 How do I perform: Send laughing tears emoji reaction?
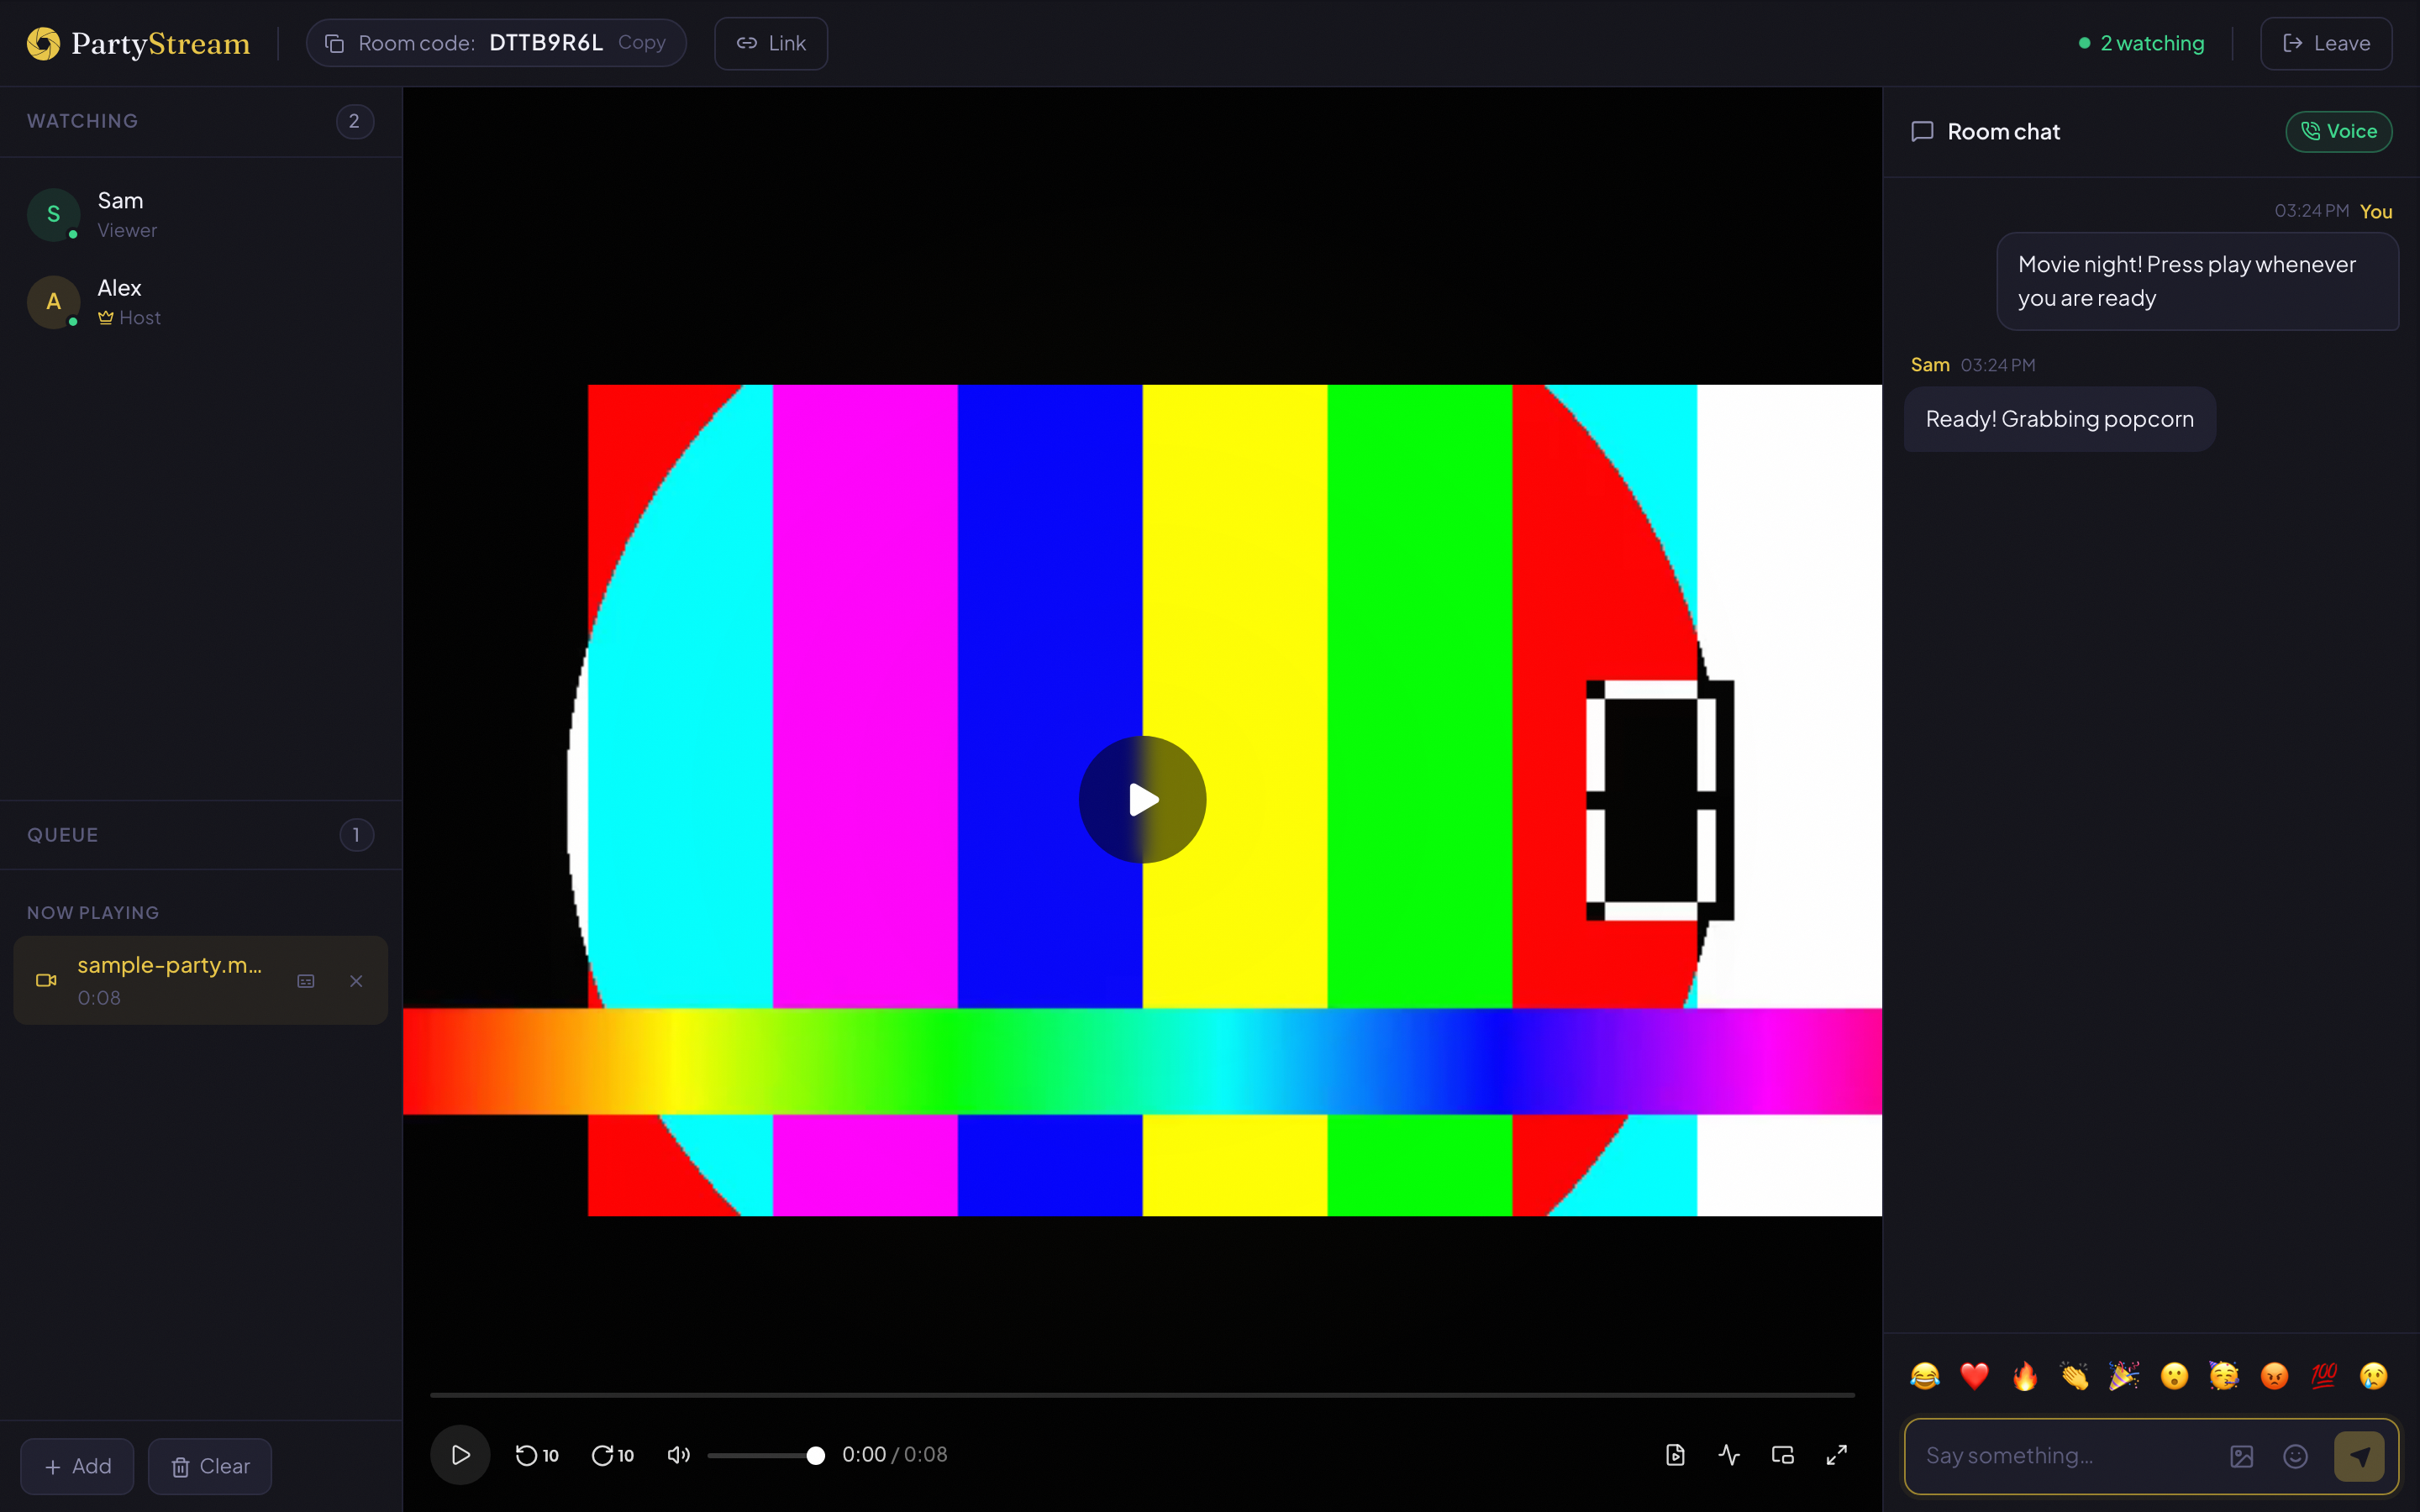click(1925, 1376)
